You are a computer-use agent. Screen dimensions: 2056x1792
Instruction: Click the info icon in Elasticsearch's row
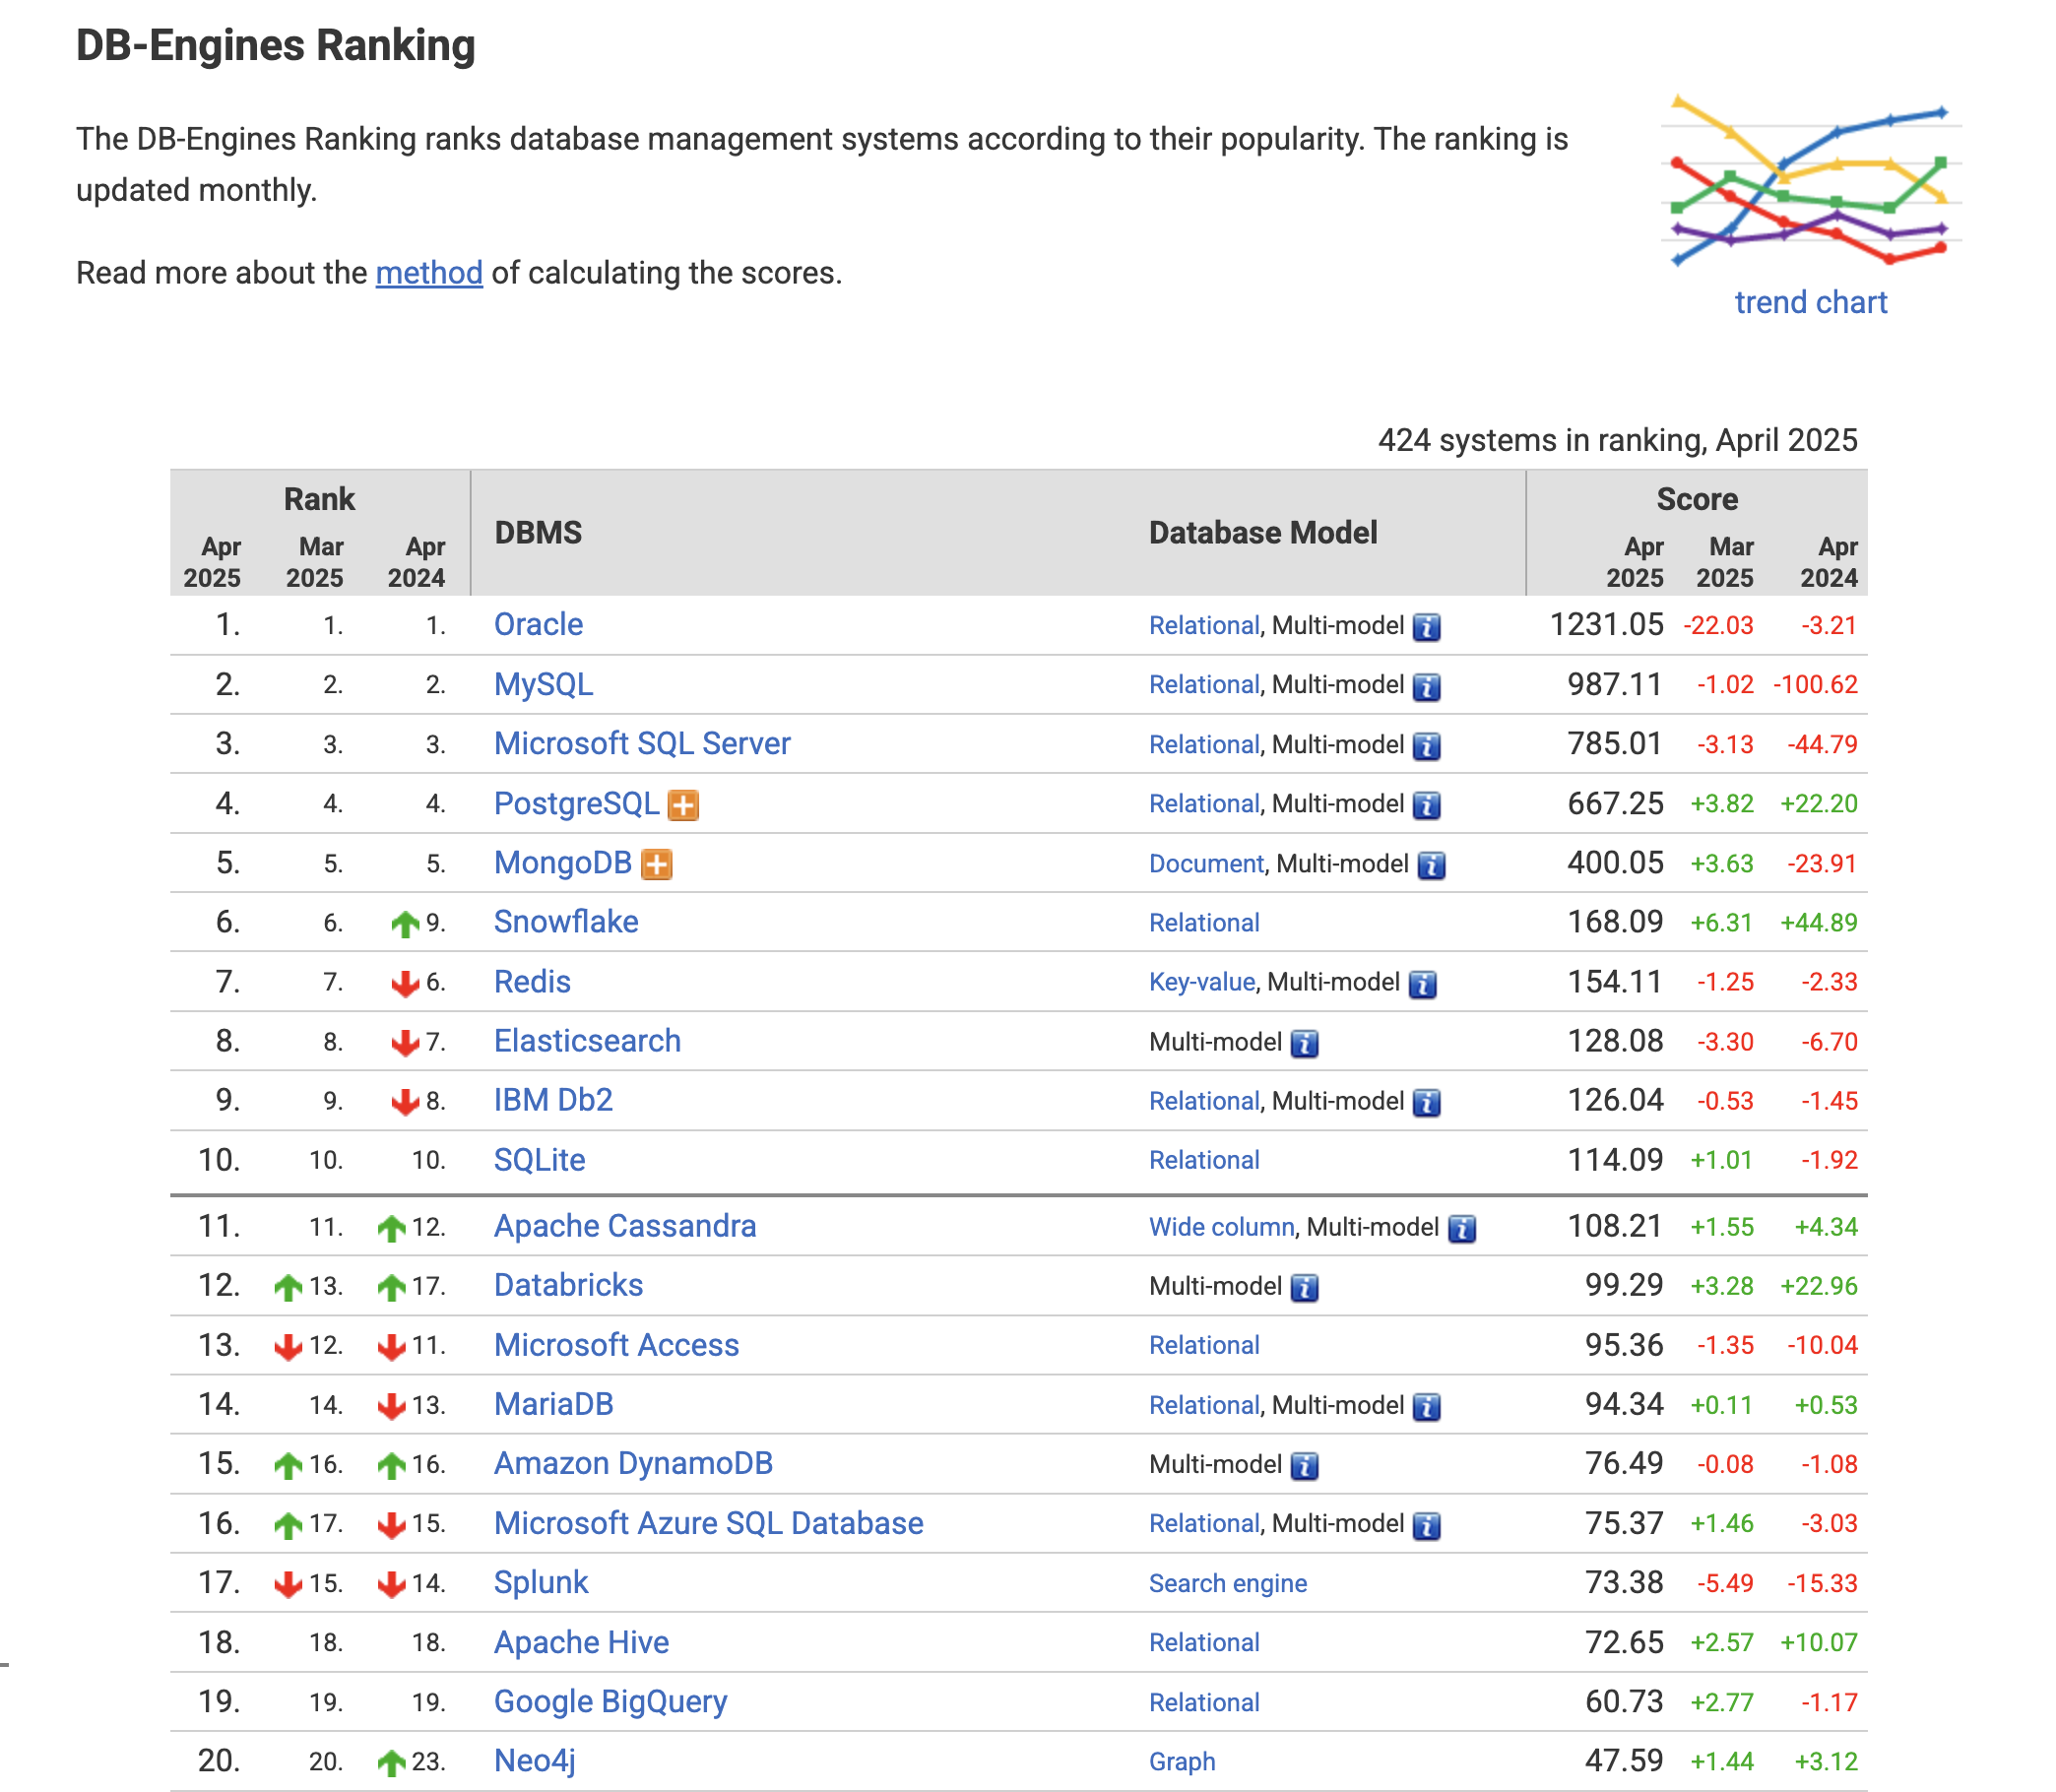pos(1304,1044)
